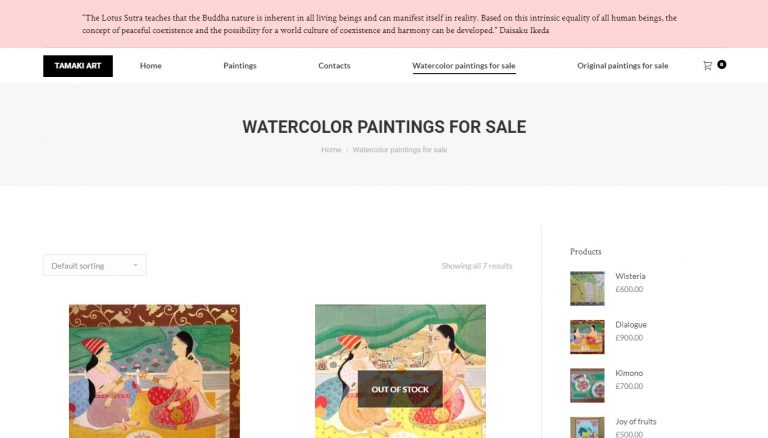Open the shopping cart icon
The height and width of the screenshot is (438, 768).
click(707, 66)
